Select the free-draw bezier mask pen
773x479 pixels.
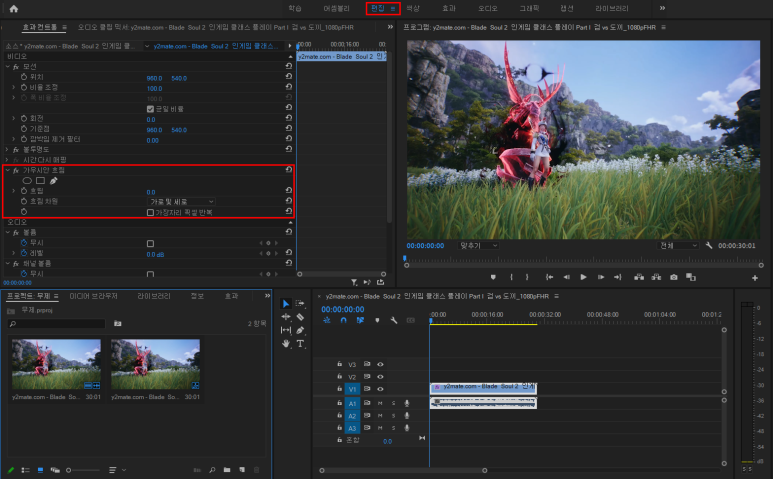tap(53, 181)
